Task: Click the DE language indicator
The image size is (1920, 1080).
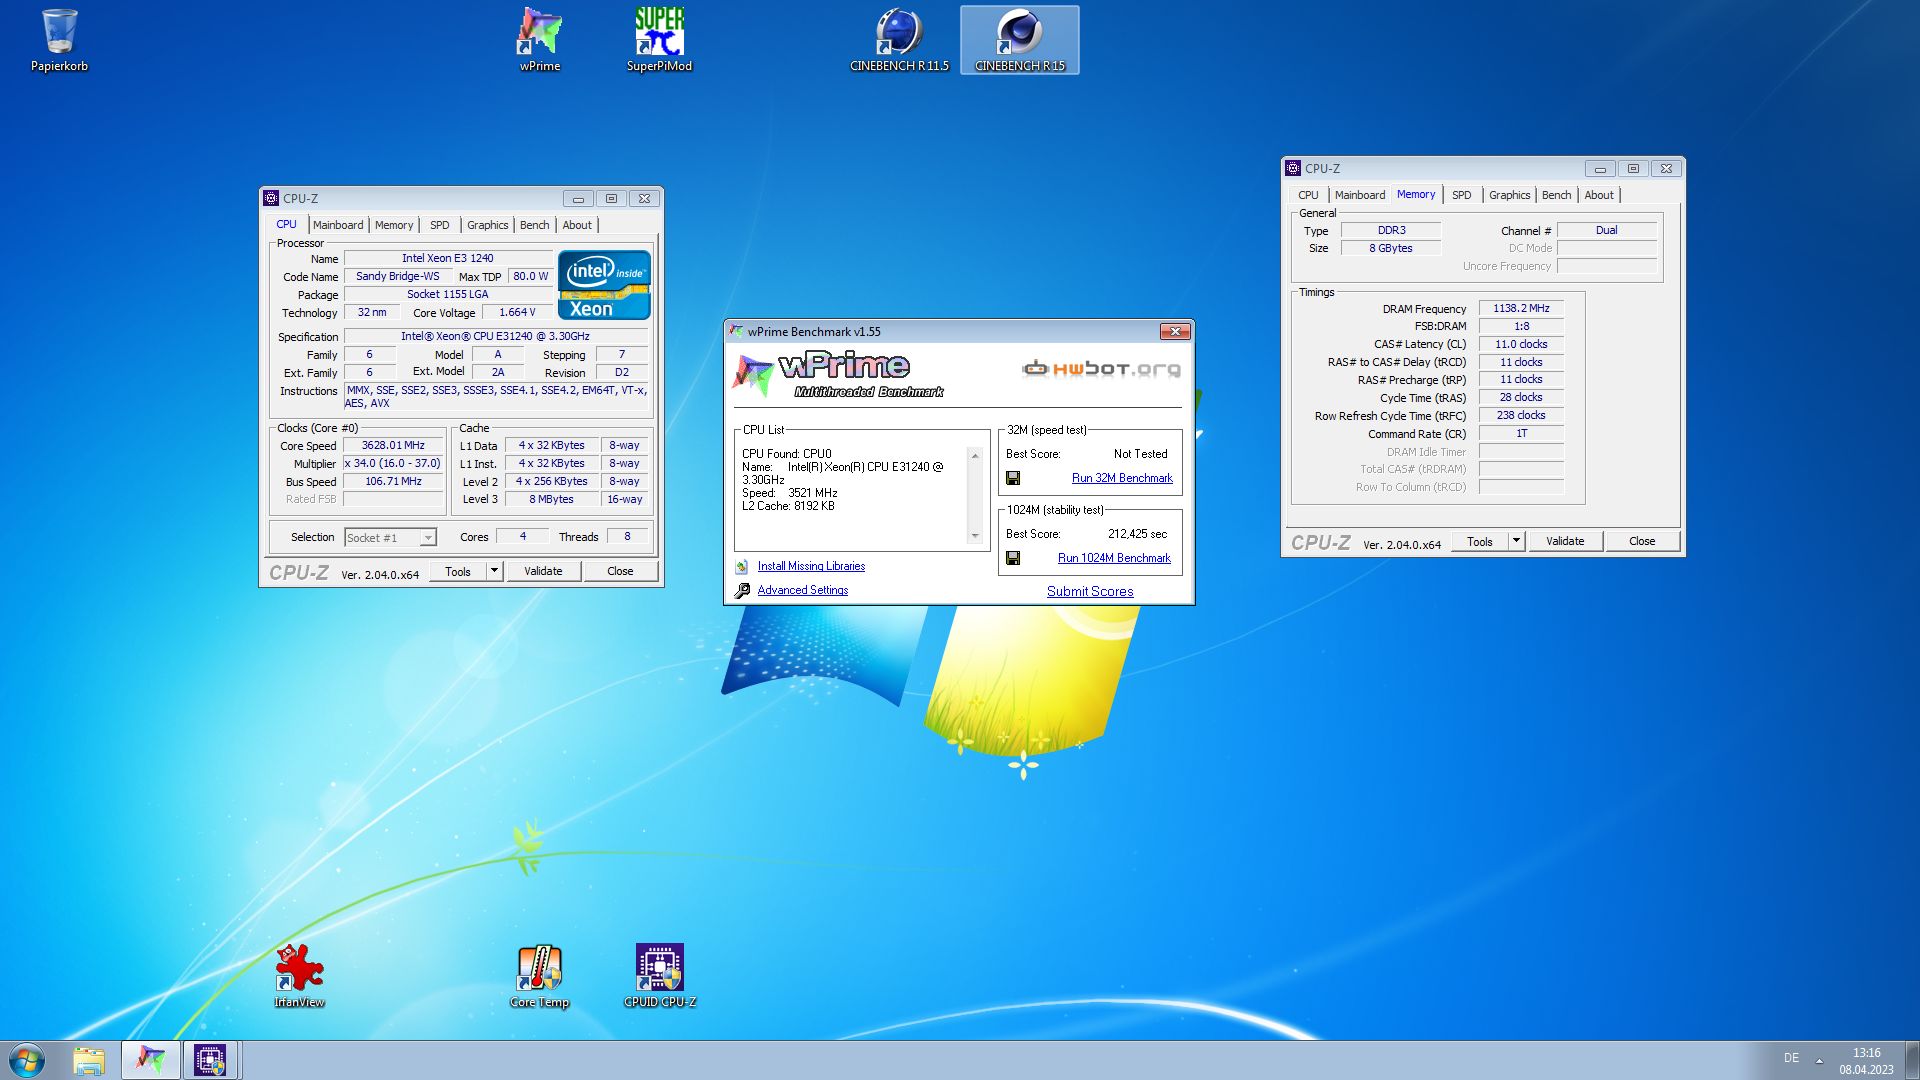Action: pos(1791,1058)
